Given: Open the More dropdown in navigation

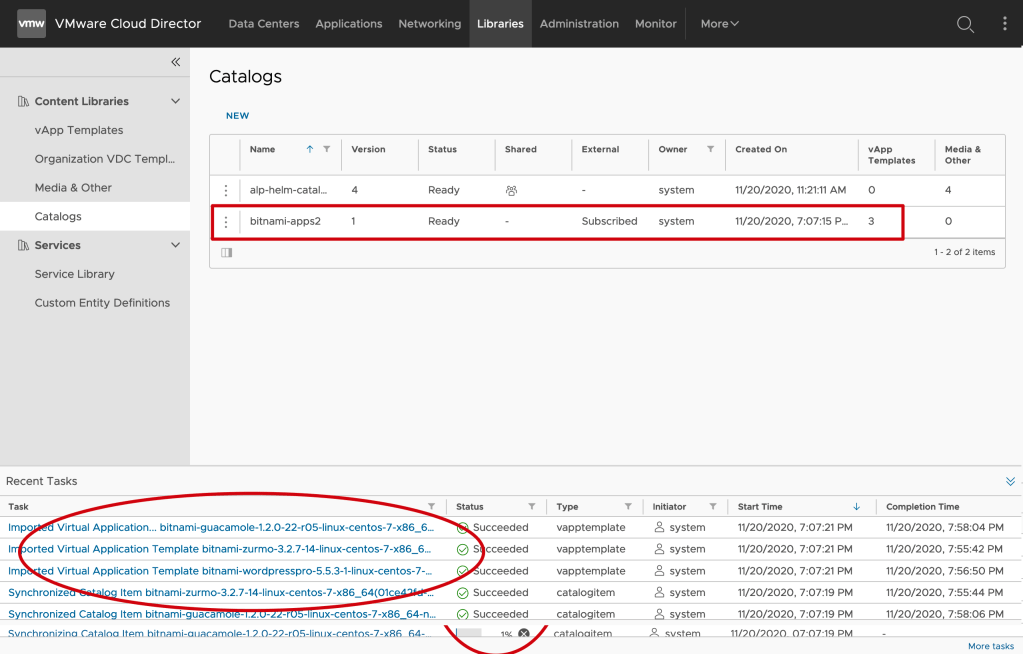Looking at the screenshot, I should tap(719, 24).
